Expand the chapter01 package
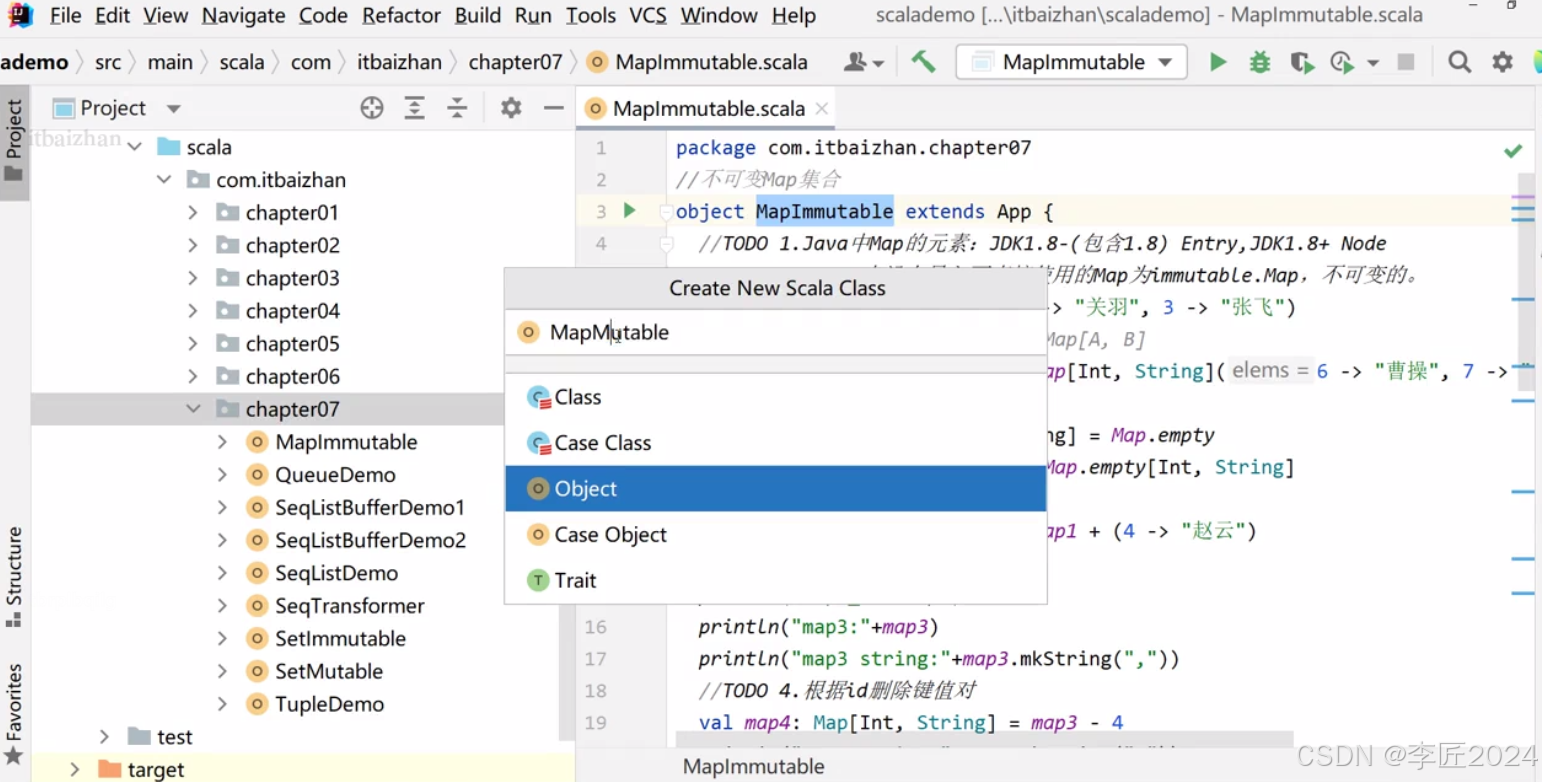 193,213
